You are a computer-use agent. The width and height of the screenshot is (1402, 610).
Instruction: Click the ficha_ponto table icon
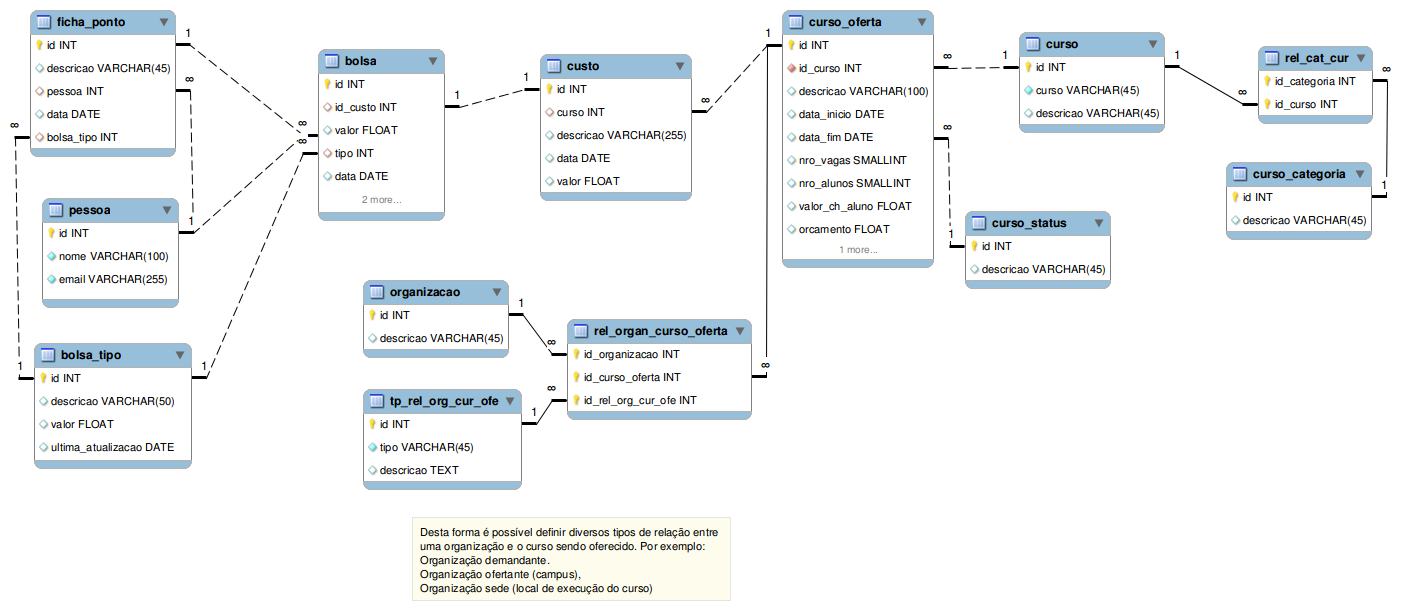coord(42,22)
